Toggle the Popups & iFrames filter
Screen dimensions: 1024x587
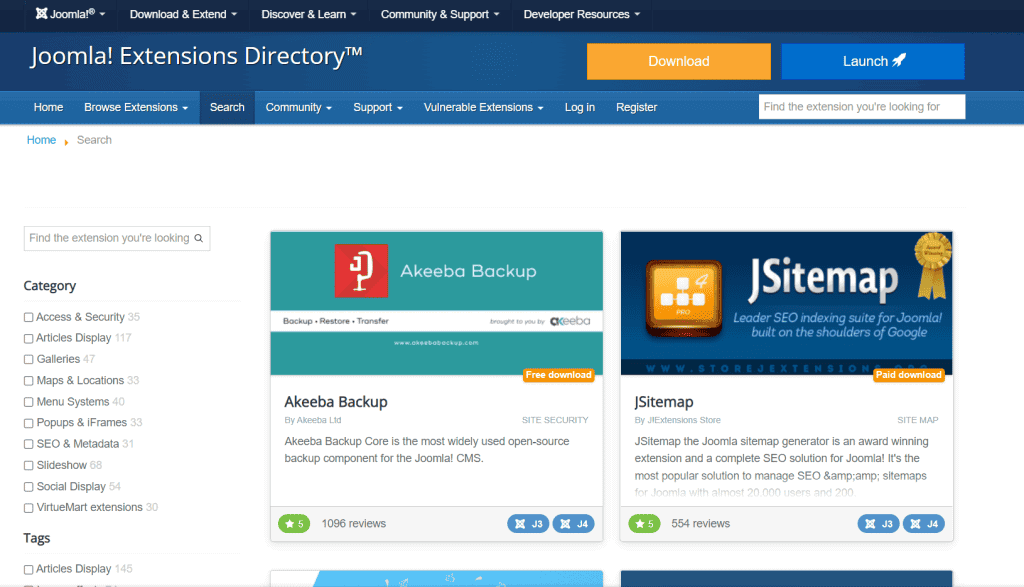coord(28,423)
